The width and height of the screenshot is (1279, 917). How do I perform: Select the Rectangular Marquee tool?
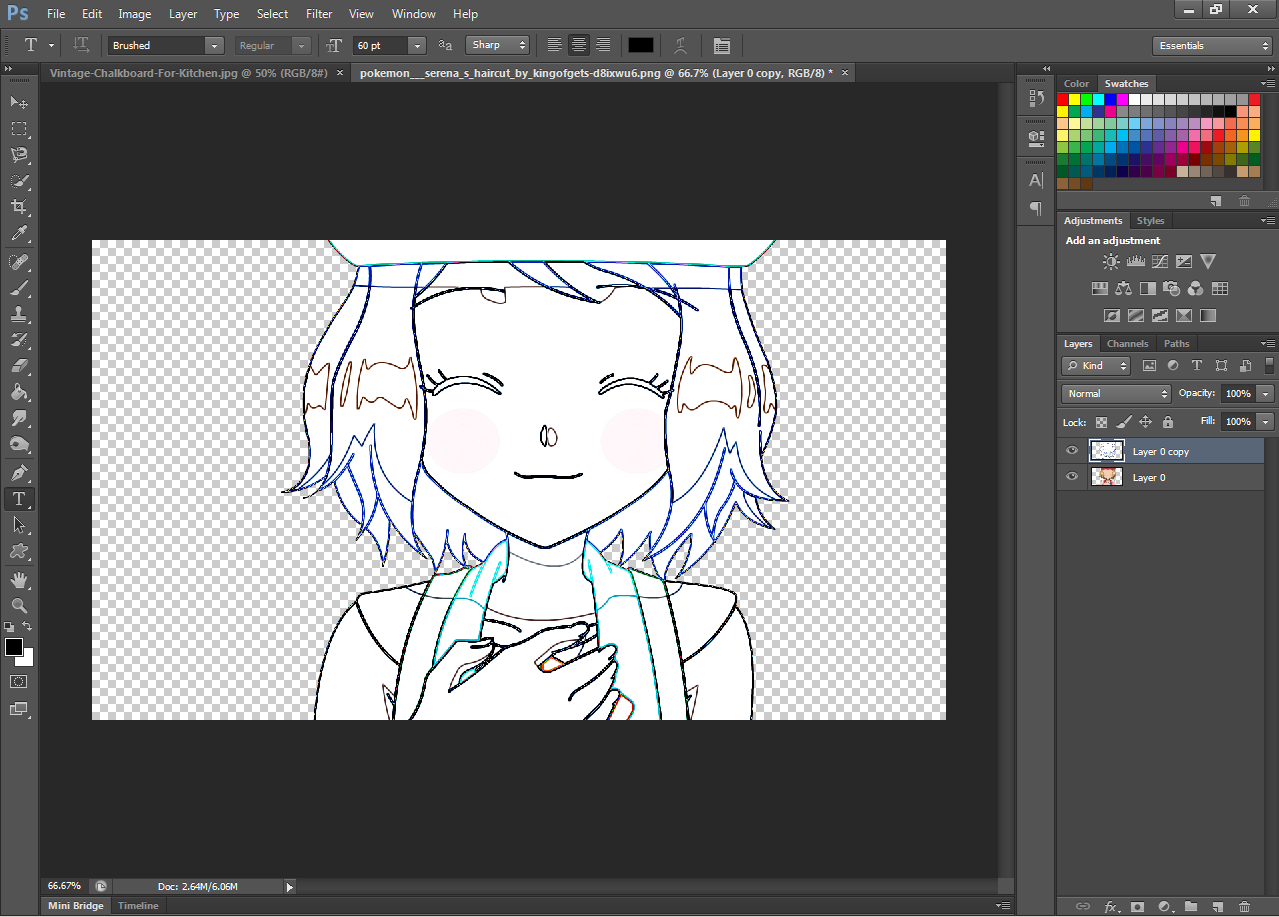pyautogui.click(x=18, y=129)
